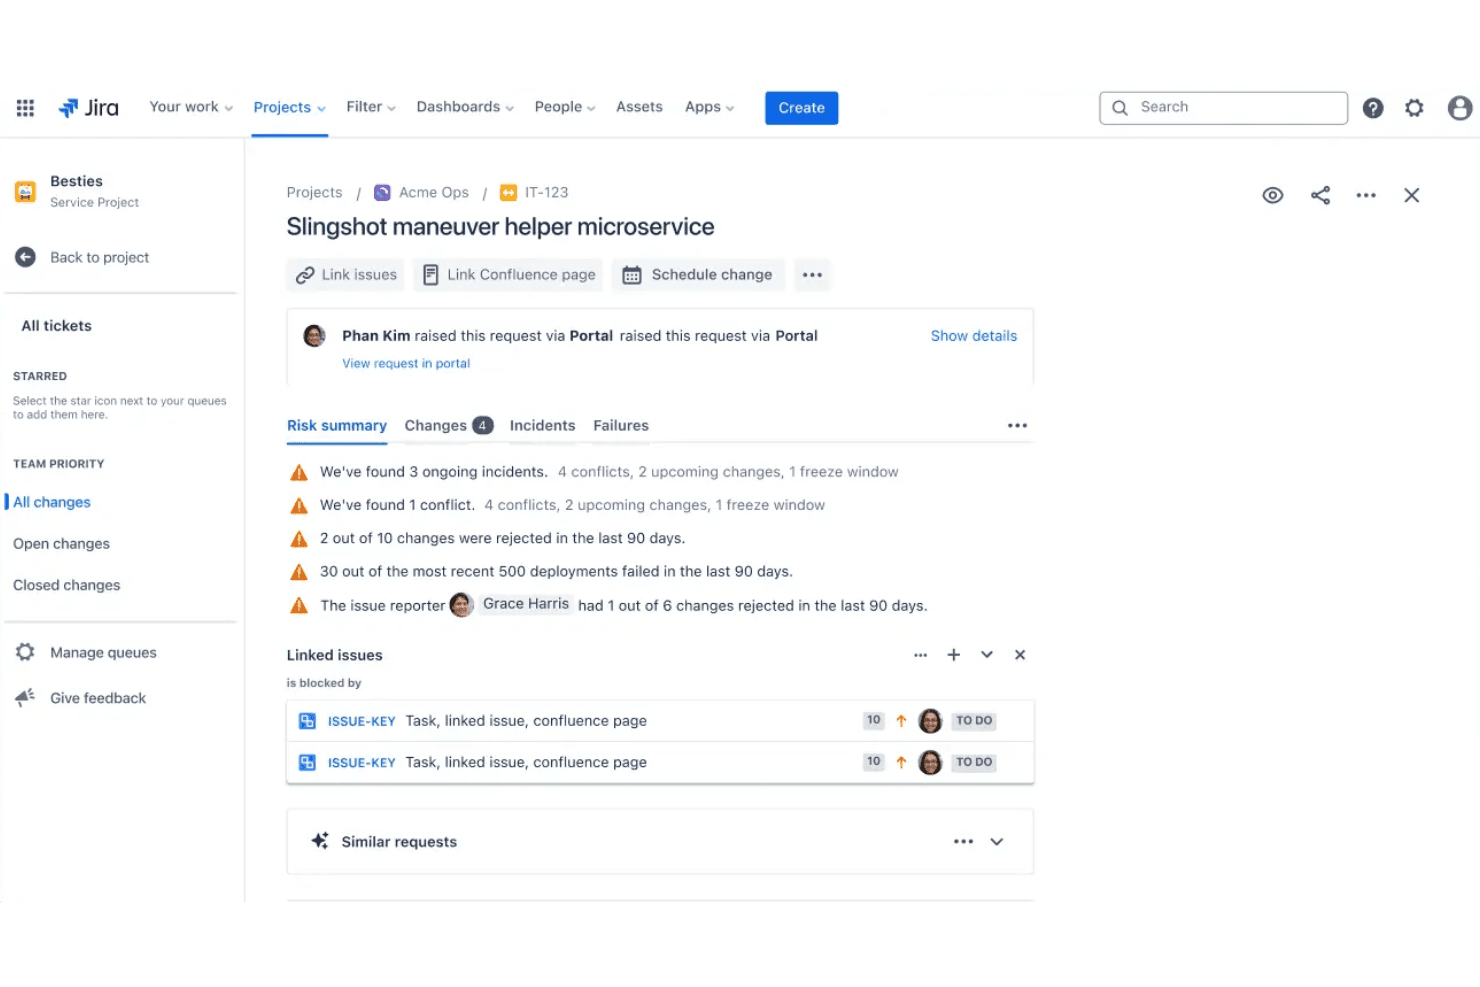
Task: Open the Apps dropdown menu
Action: point(709,107)
